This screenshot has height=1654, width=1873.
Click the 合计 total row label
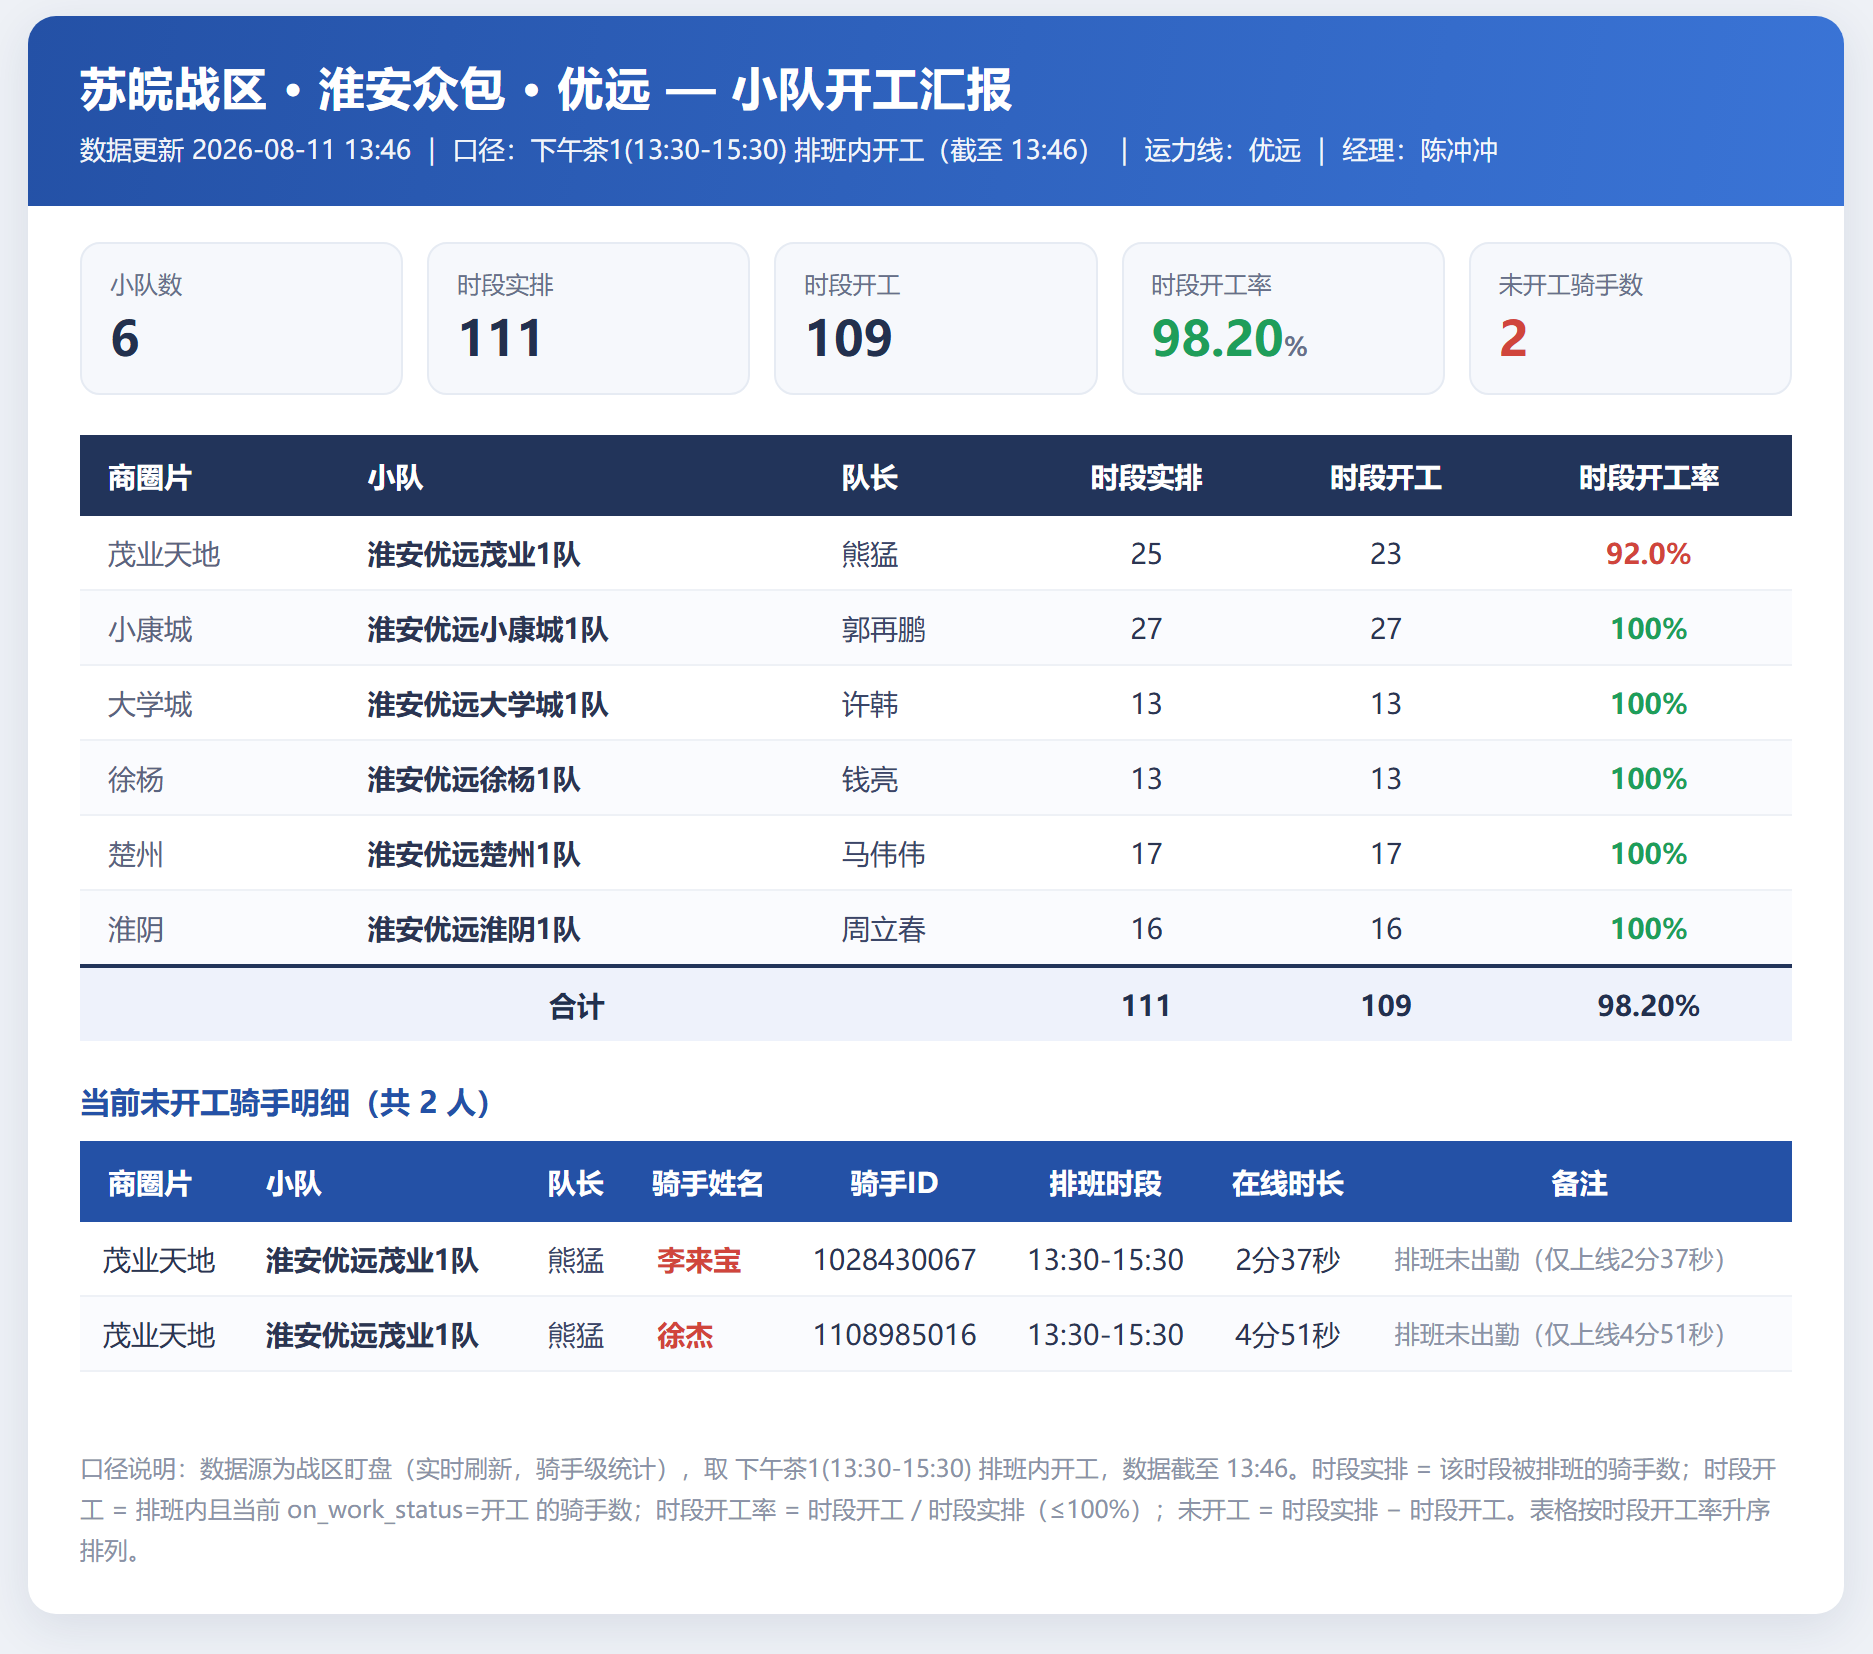(x=576, y=1006)
